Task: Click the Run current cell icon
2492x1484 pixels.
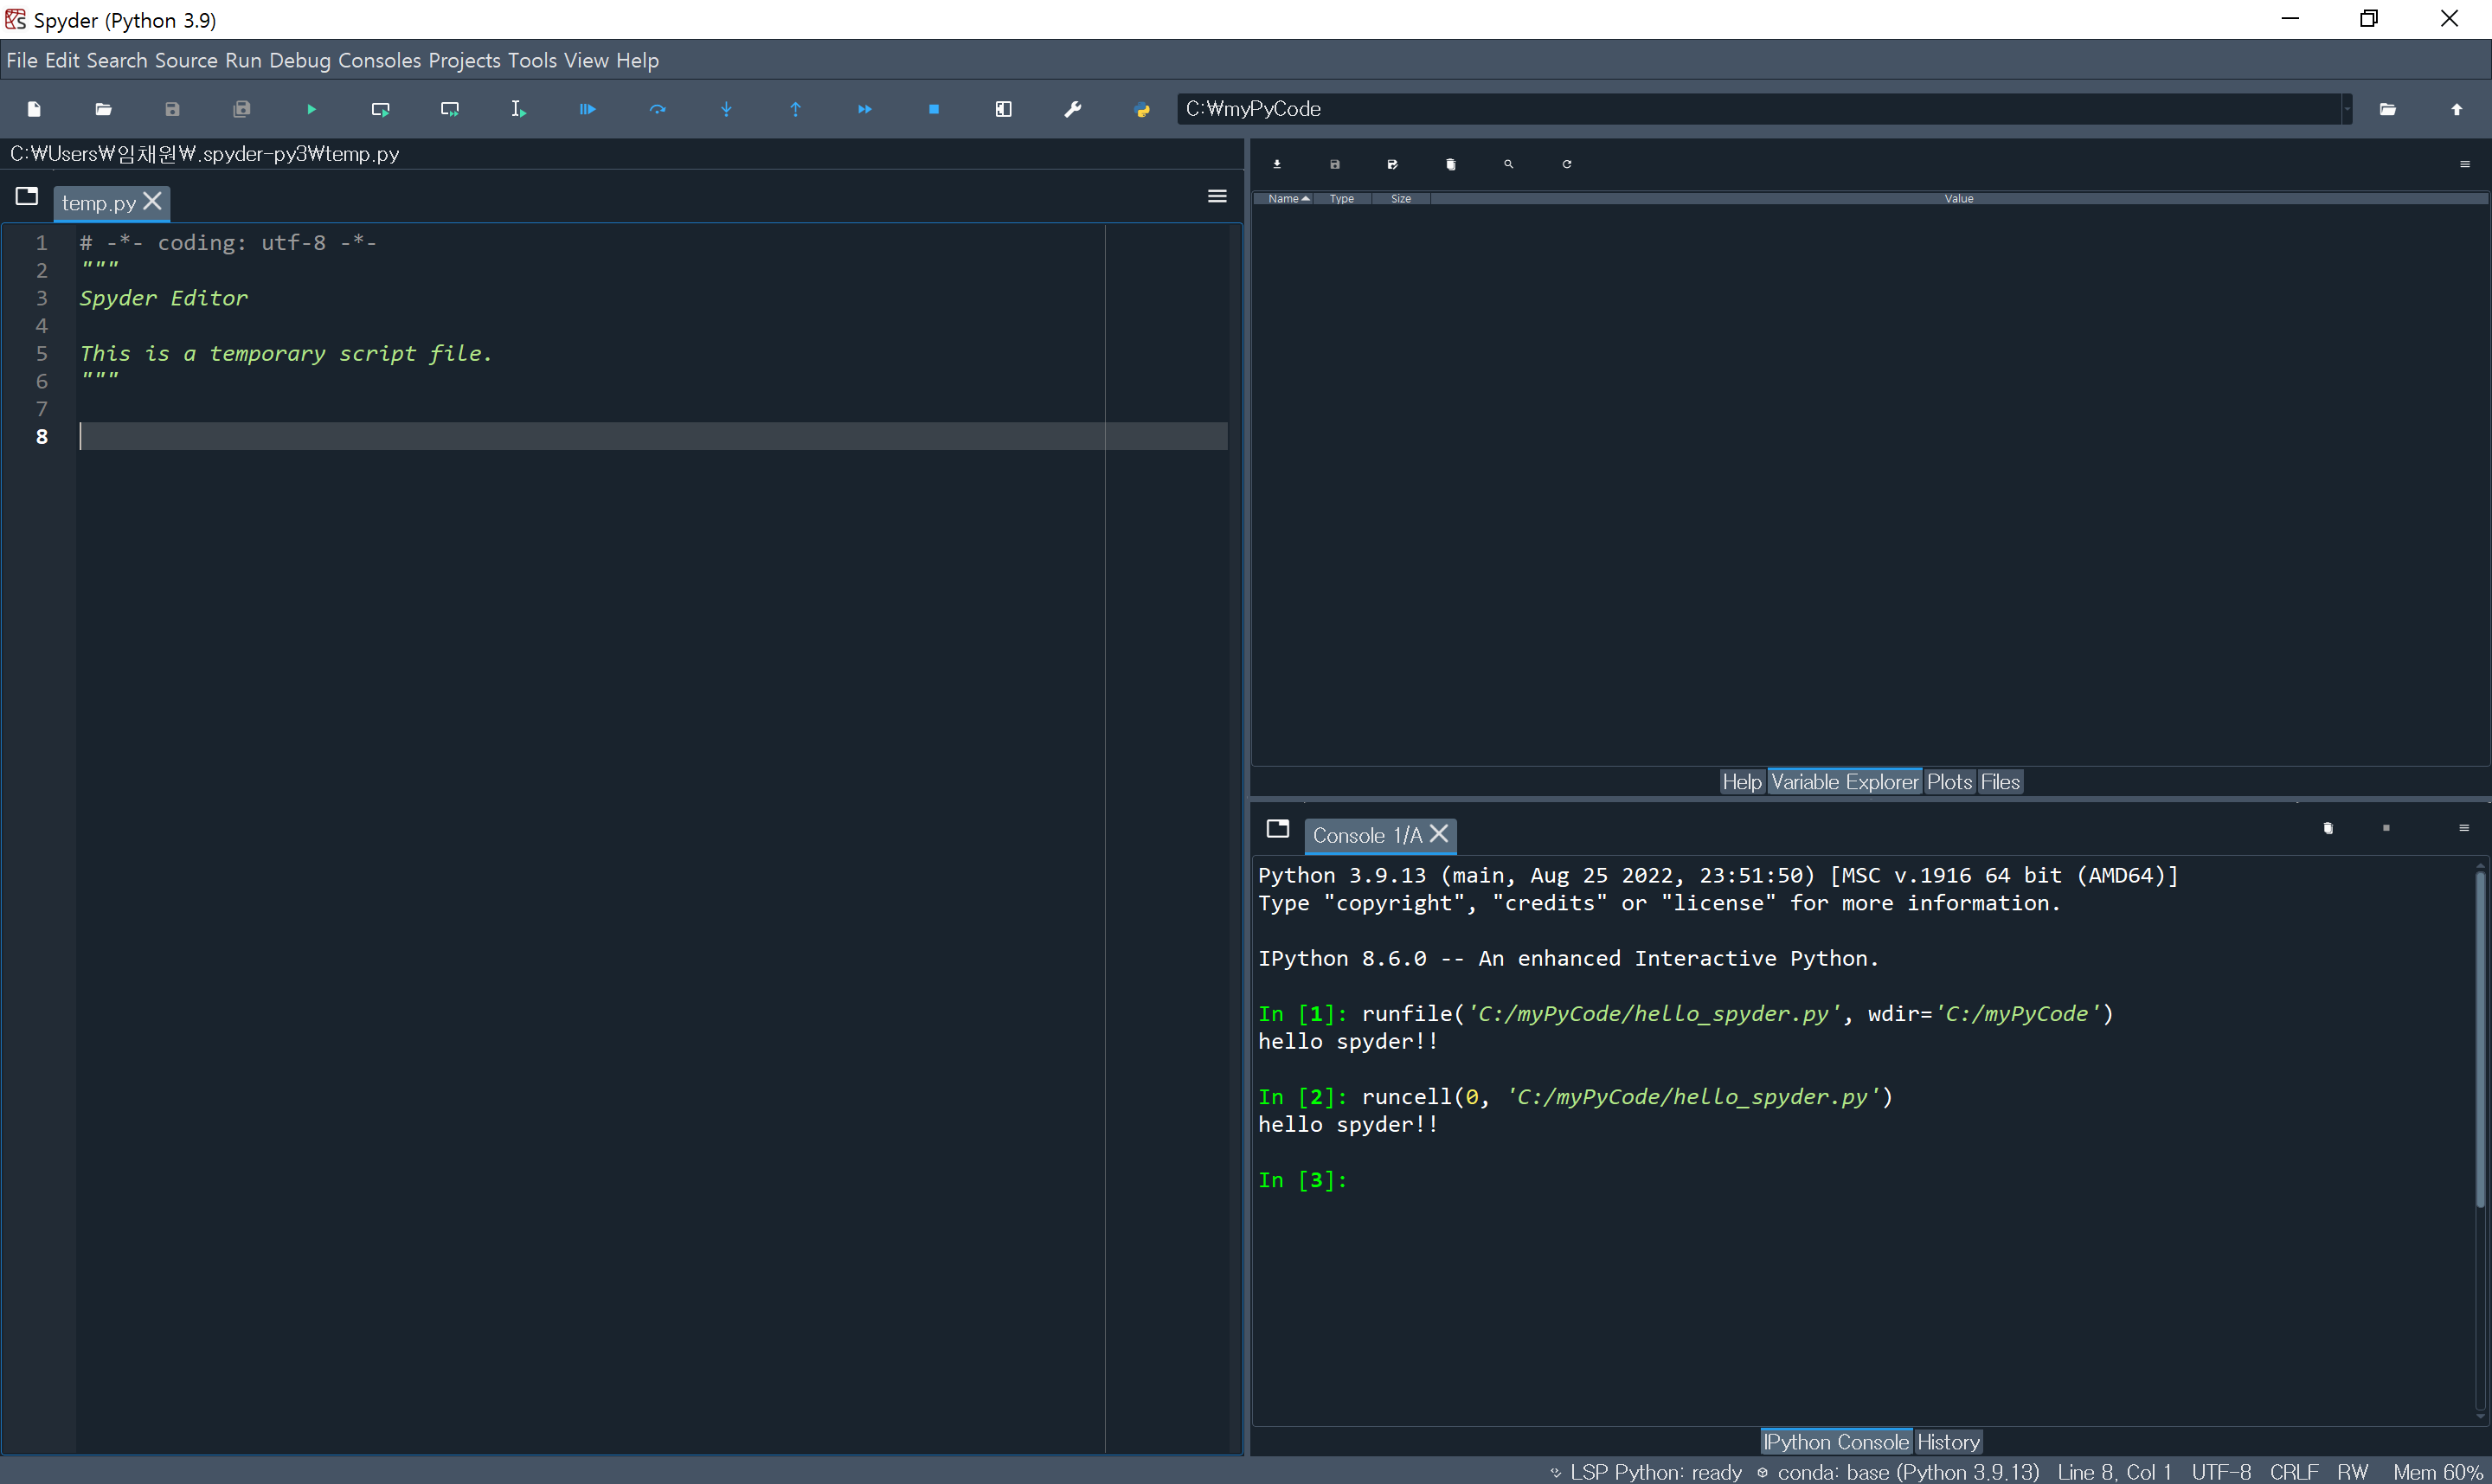Action: 380,109
